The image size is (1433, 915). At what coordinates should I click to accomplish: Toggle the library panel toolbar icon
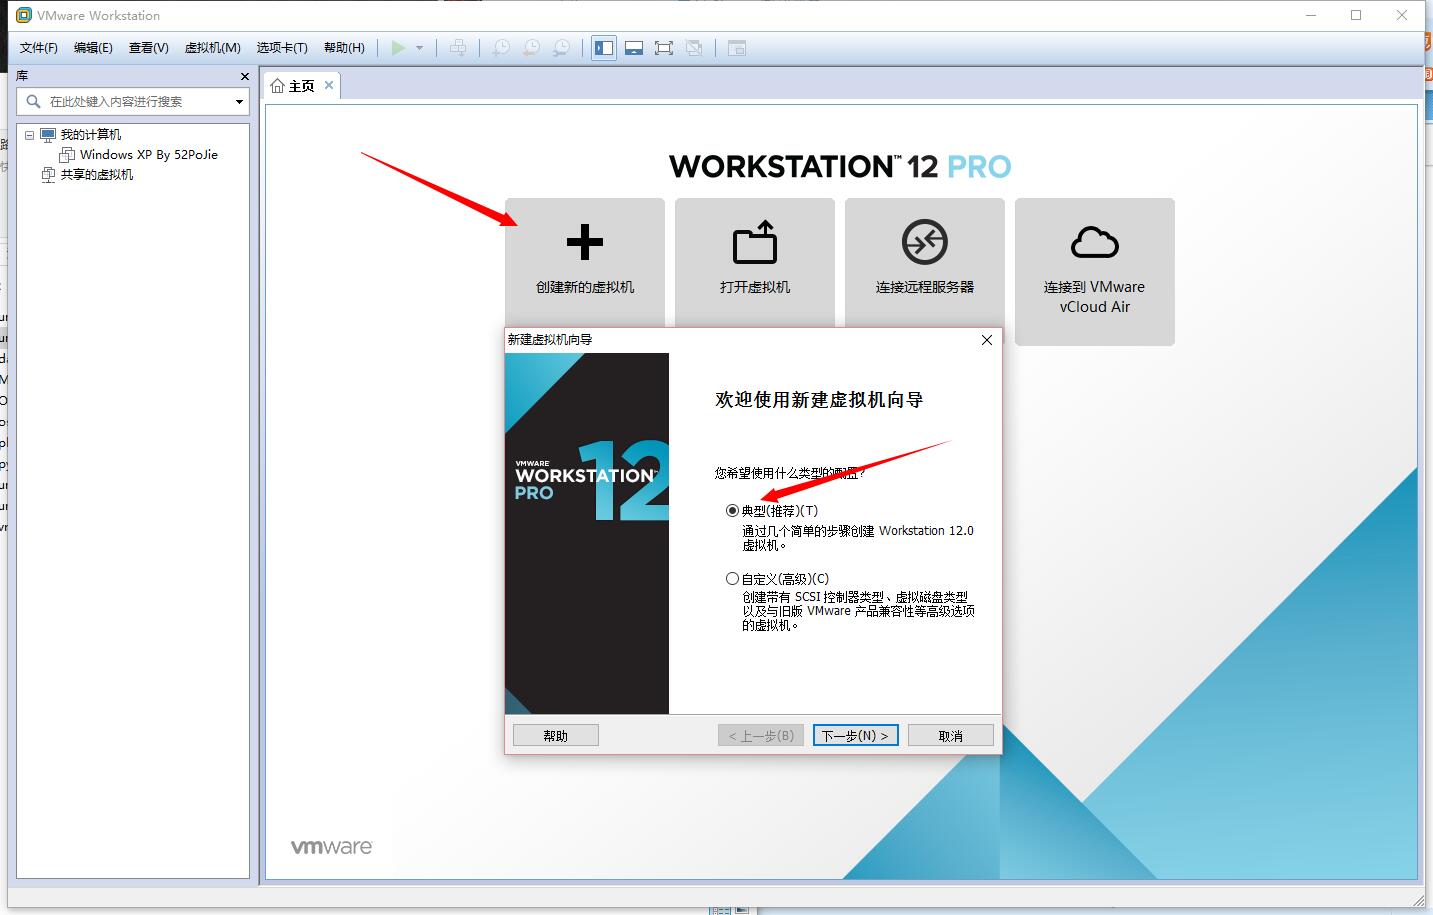click(604, 48)
